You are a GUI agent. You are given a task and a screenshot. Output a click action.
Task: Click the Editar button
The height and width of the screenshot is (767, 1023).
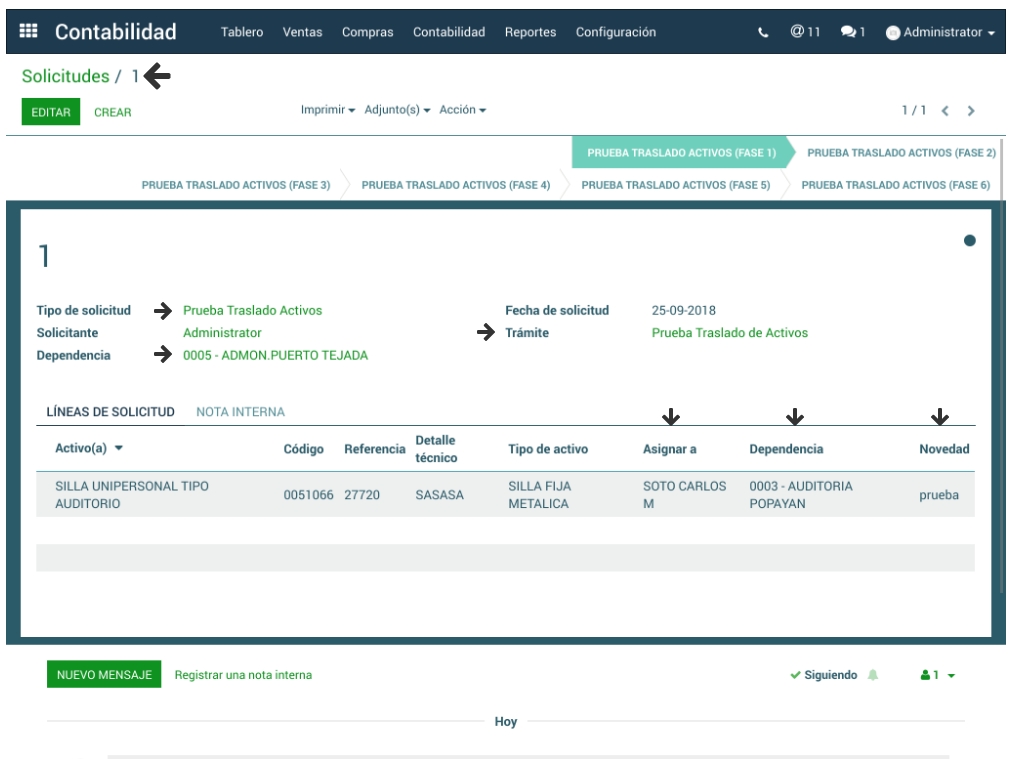[51, 112]
